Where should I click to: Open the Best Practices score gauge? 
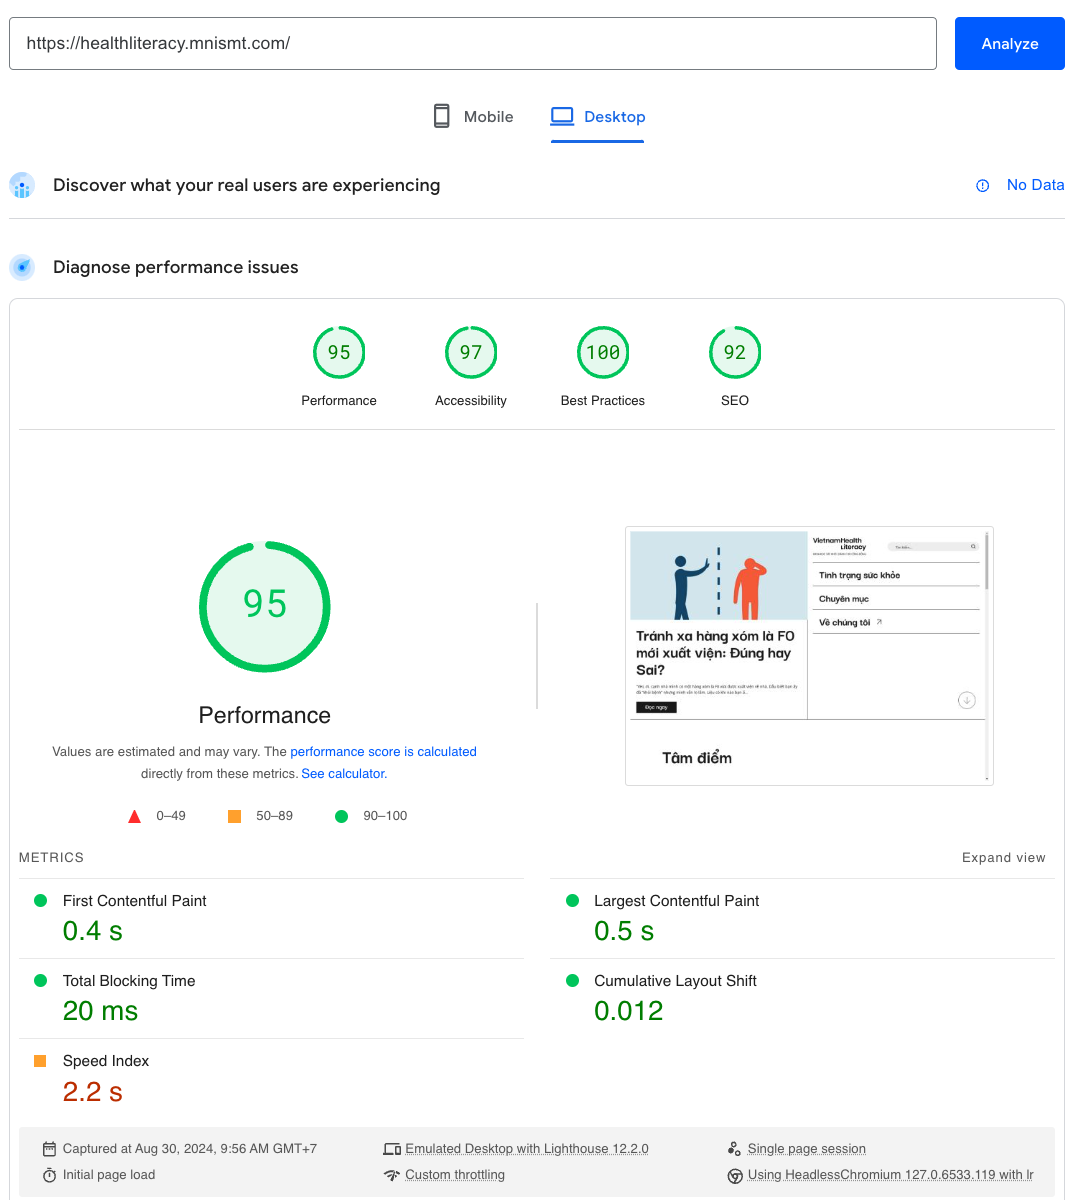click(x=603, y=353)
